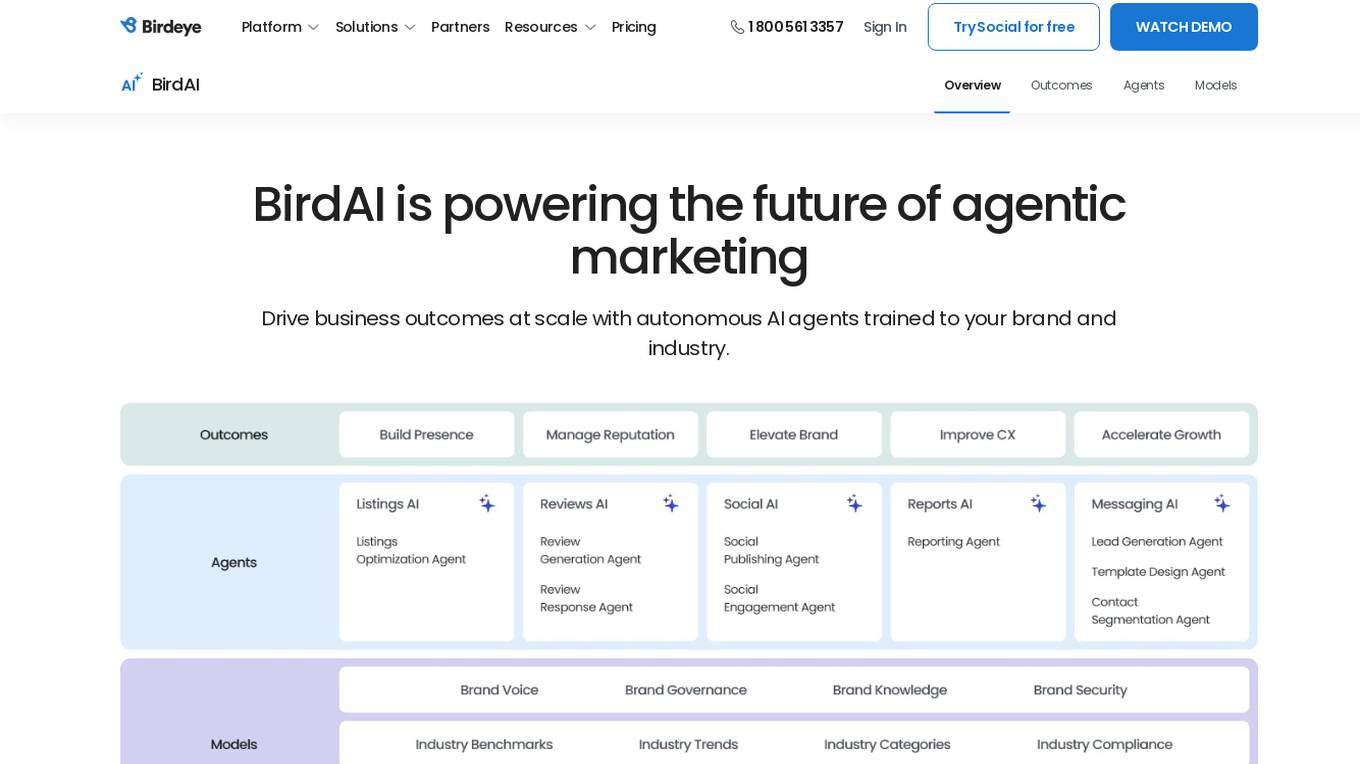1360x764 pixels.
Task: Click the sparkle icon on Social AI card
Action: [x=855, y=503]
